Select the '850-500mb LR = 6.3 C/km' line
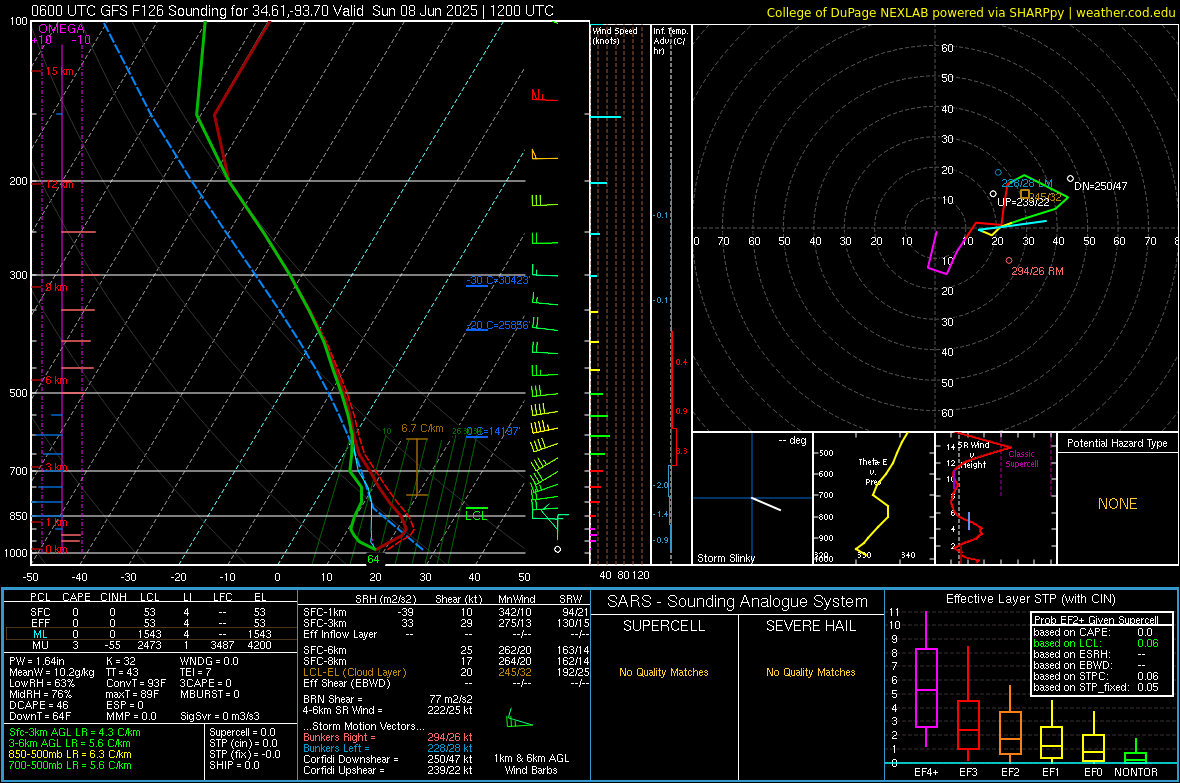Screen dimensions: 1180x783 70,754
